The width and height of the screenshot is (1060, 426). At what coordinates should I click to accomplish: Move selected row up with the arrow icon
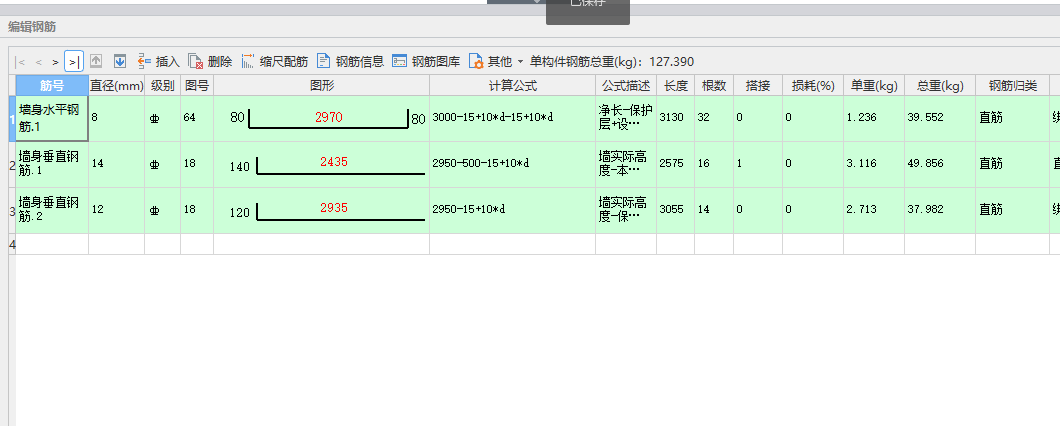pyautogui.click(x=96, y=62)
